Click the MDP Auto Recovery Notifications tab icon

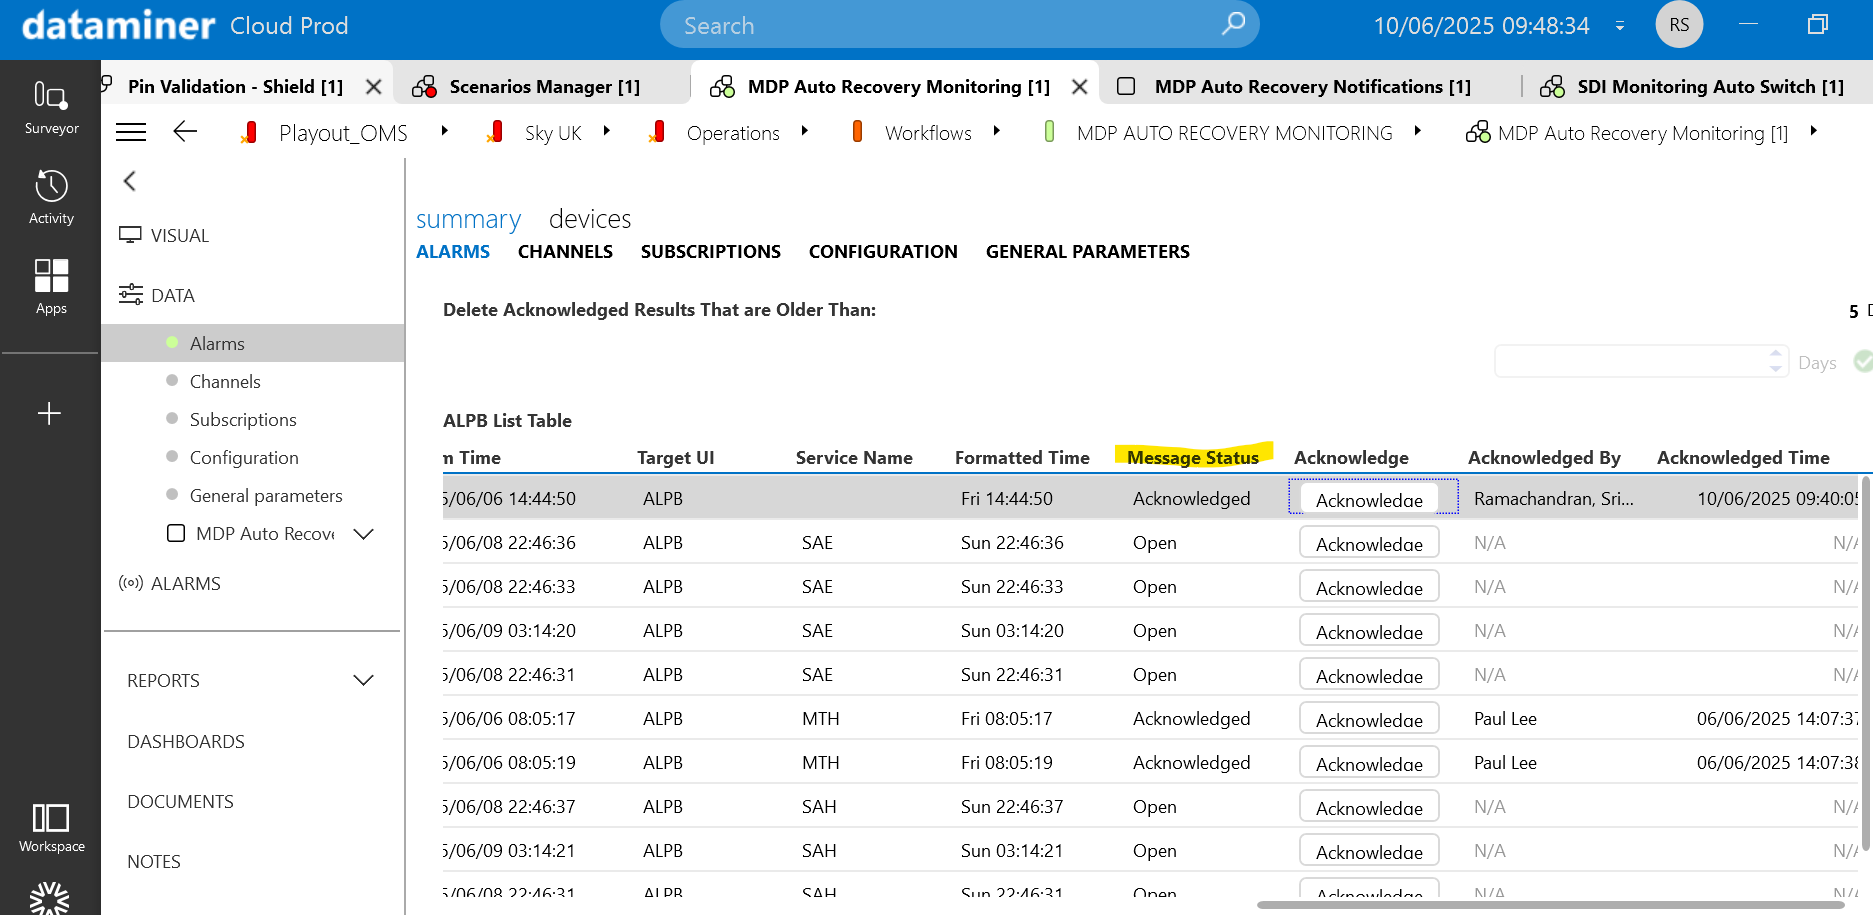point(1126,87)
